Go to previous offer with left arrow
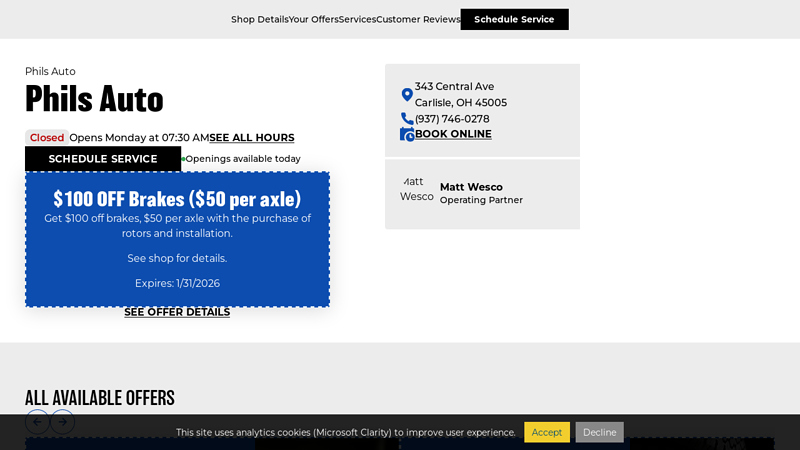This screenshot has height=450, width=800. coord(37,422)
